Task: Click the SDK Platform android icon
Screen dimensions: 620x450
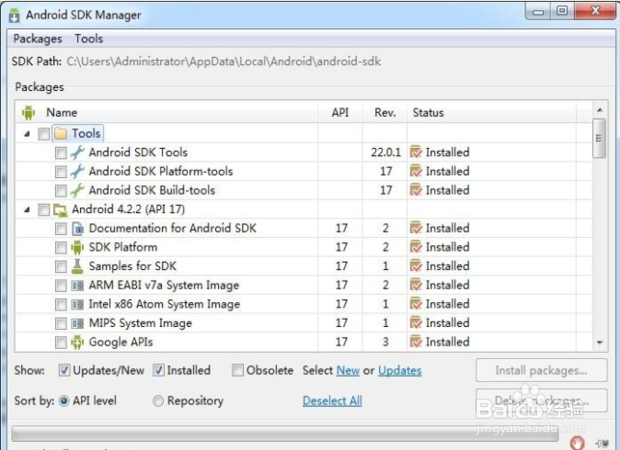Action: tap(78, 247)
